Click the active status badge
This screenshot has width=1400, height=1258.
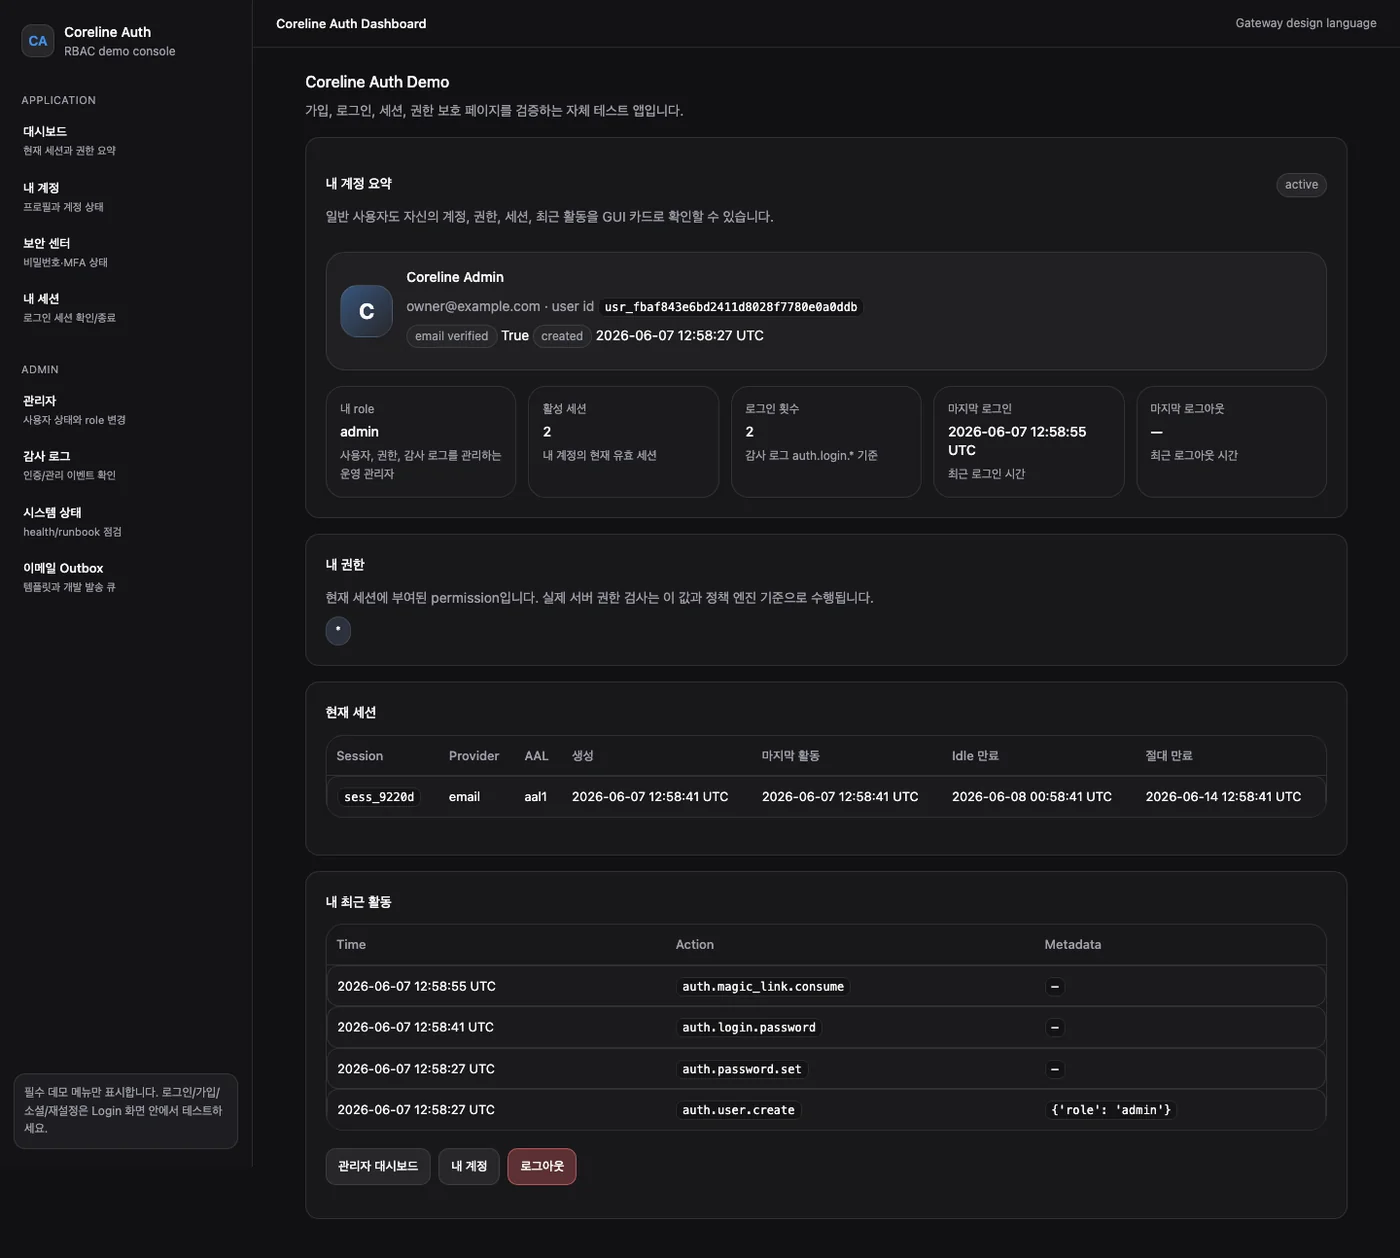click(1301, 185)
